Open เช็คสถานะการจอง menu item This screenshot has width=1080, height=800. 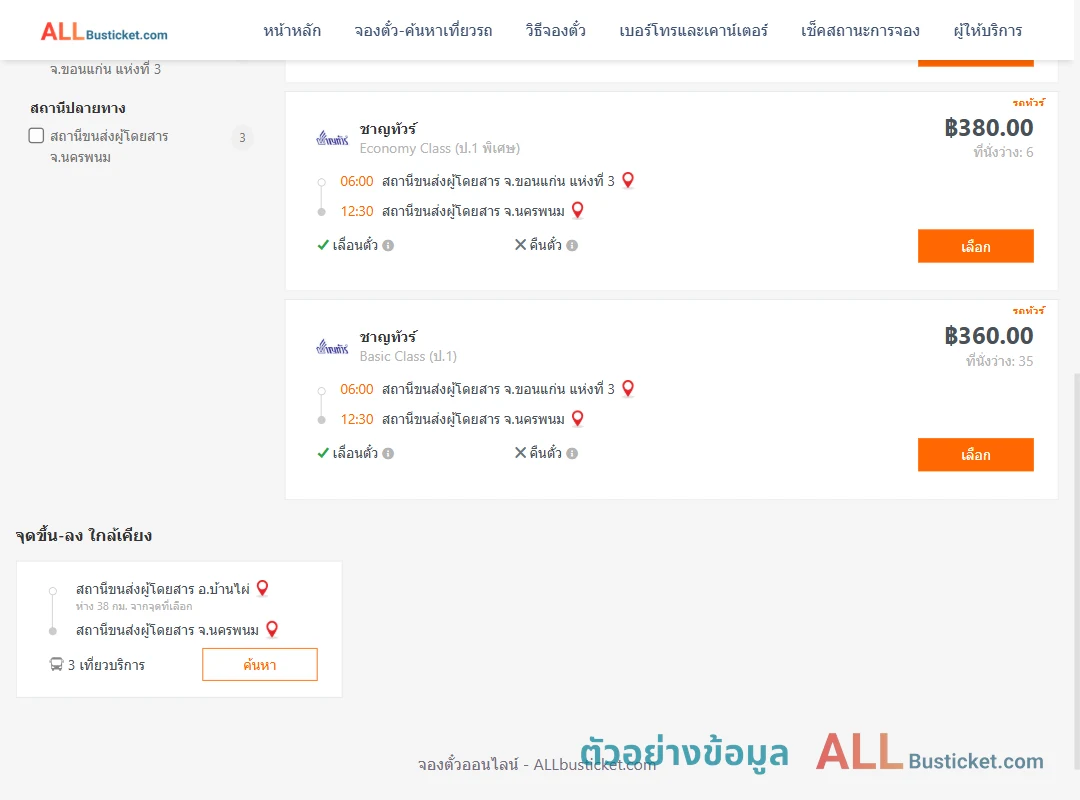[860, 31]
